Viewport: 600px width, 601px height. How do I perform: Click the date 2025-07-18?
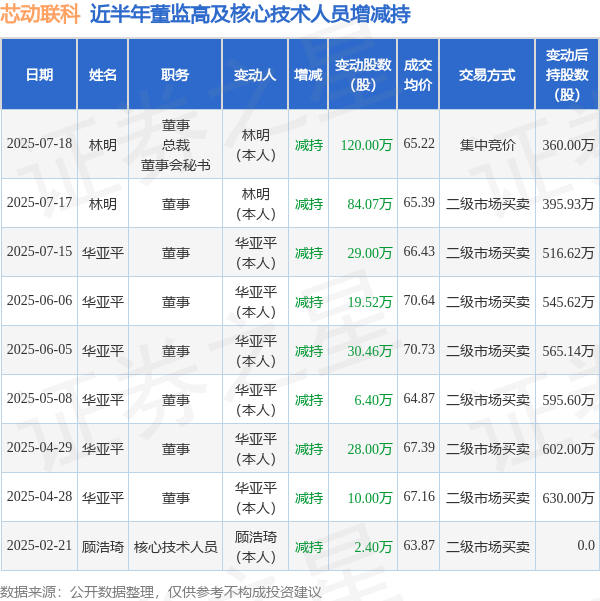[x=39, y=144]
